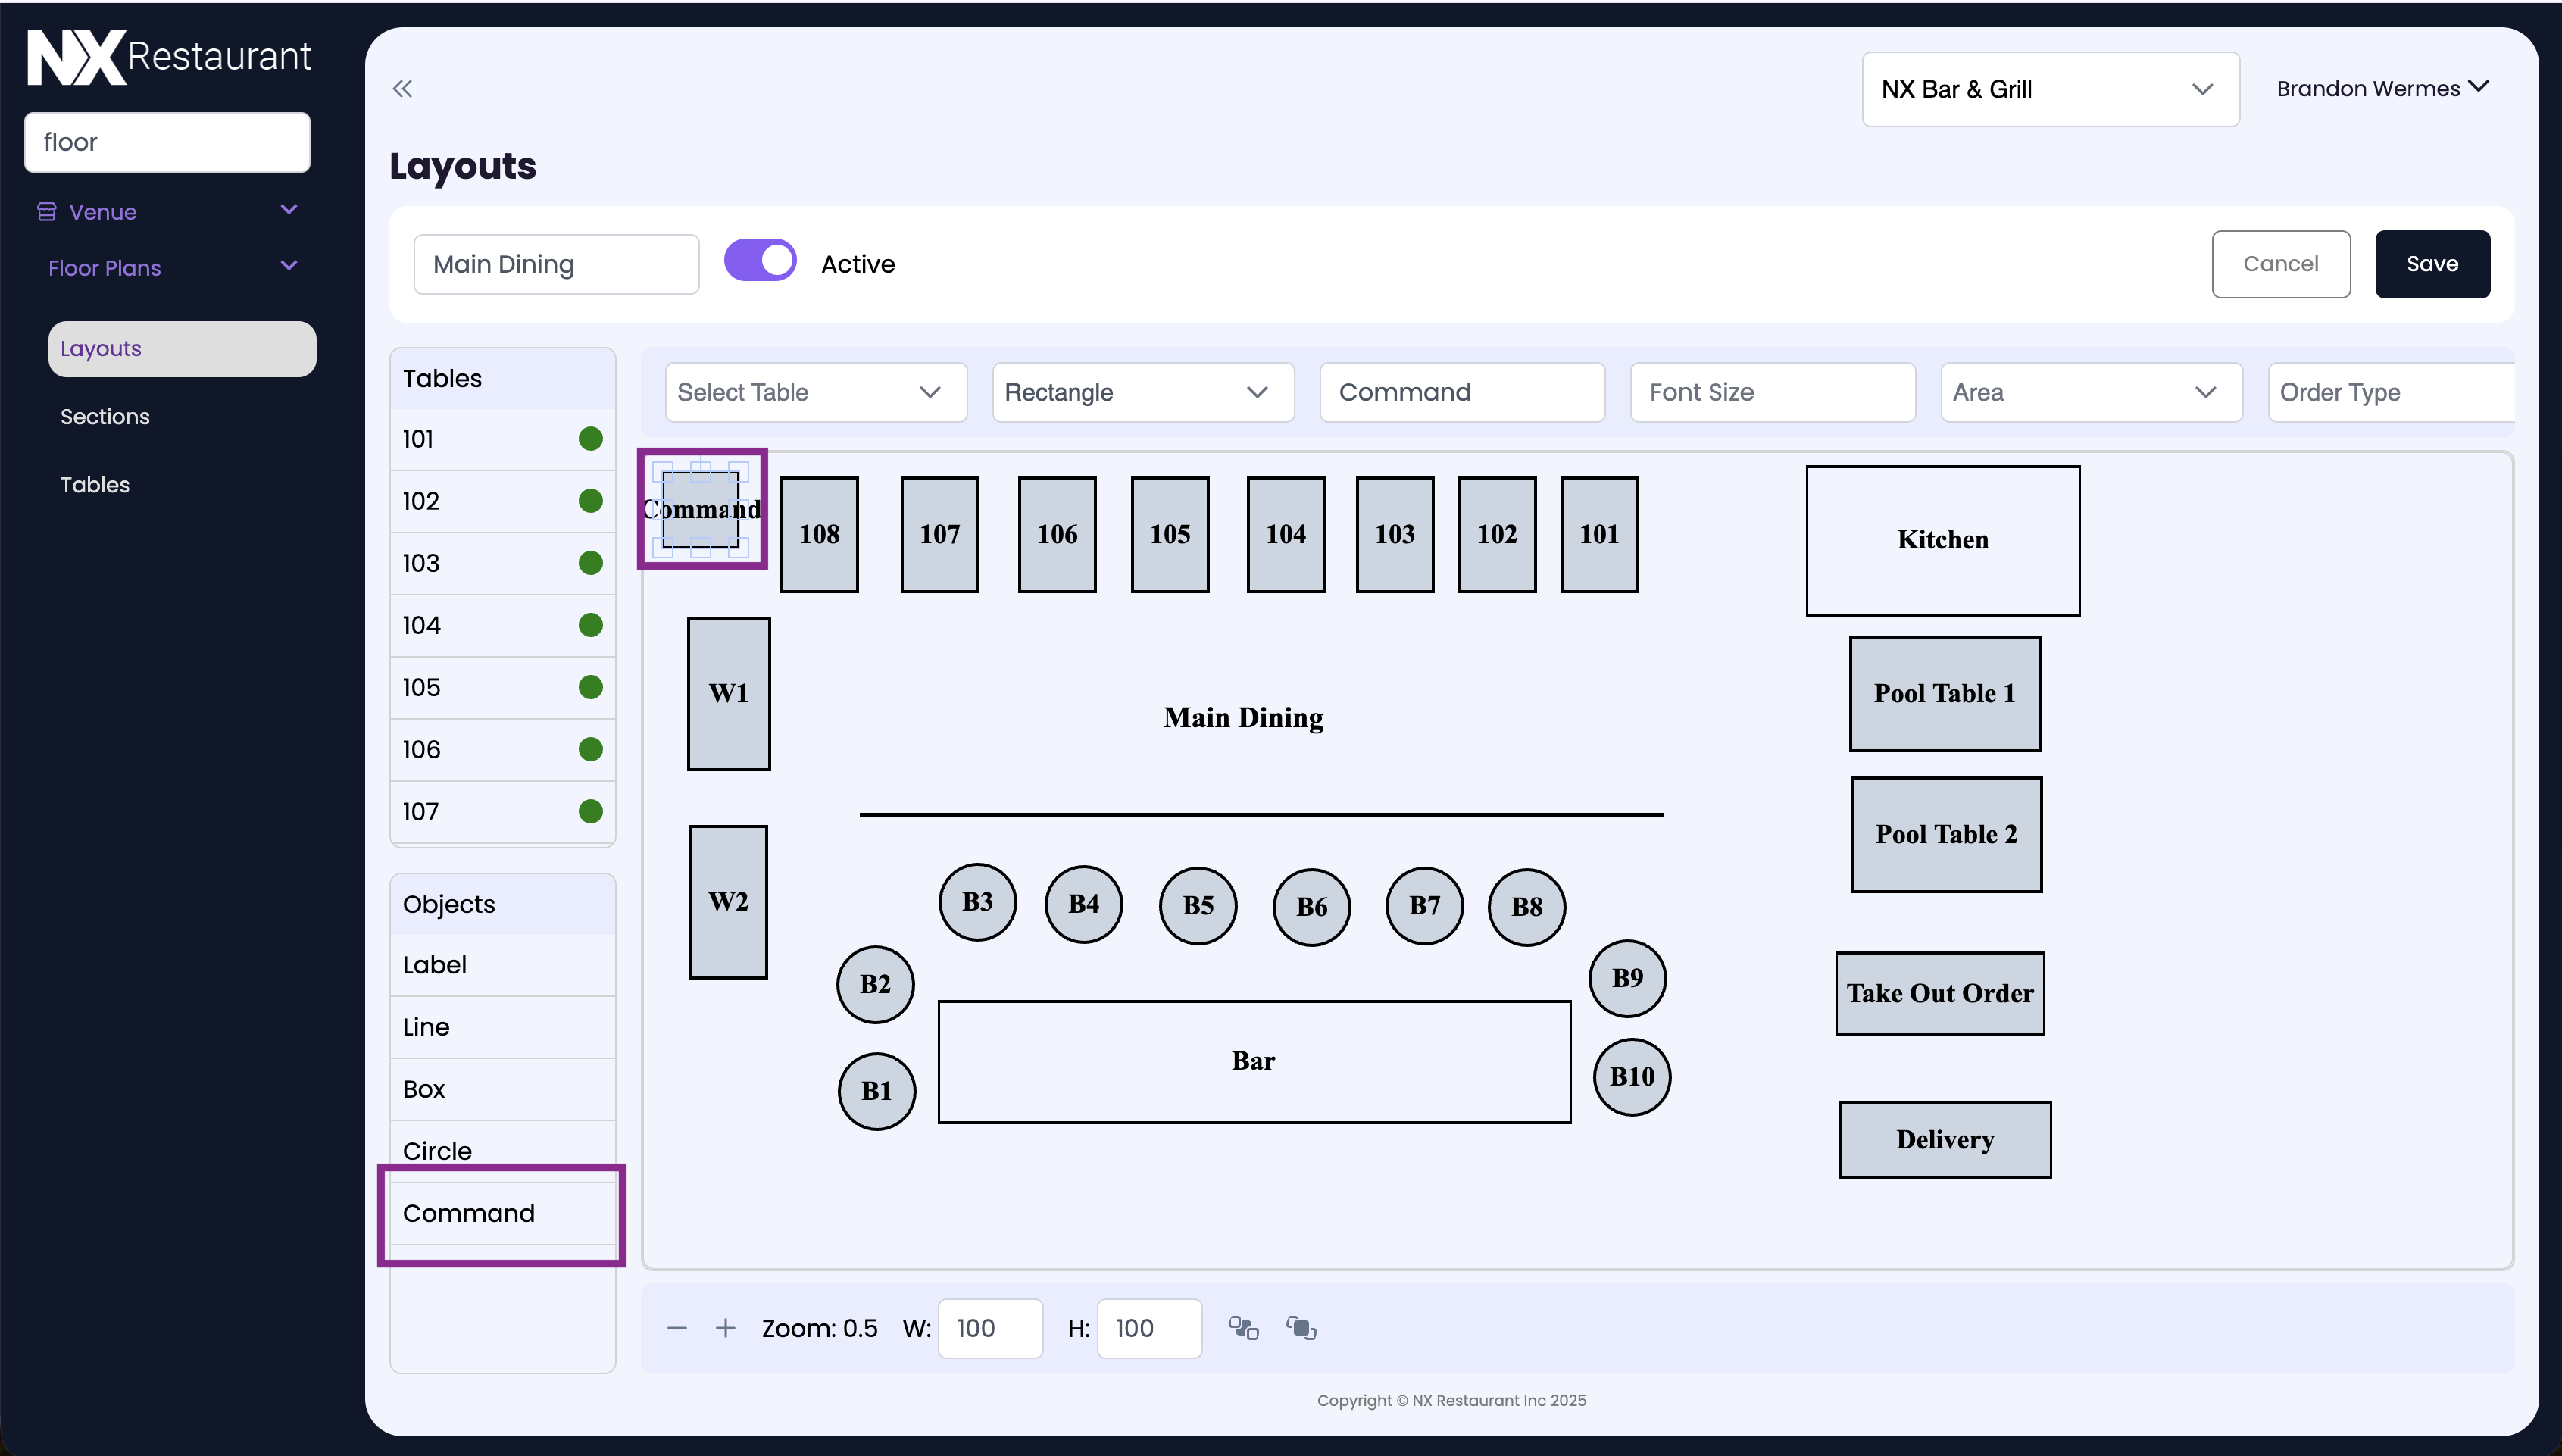Open the Select Table dropdown
Viewport: 2562px width, 1456px height.
815,392
